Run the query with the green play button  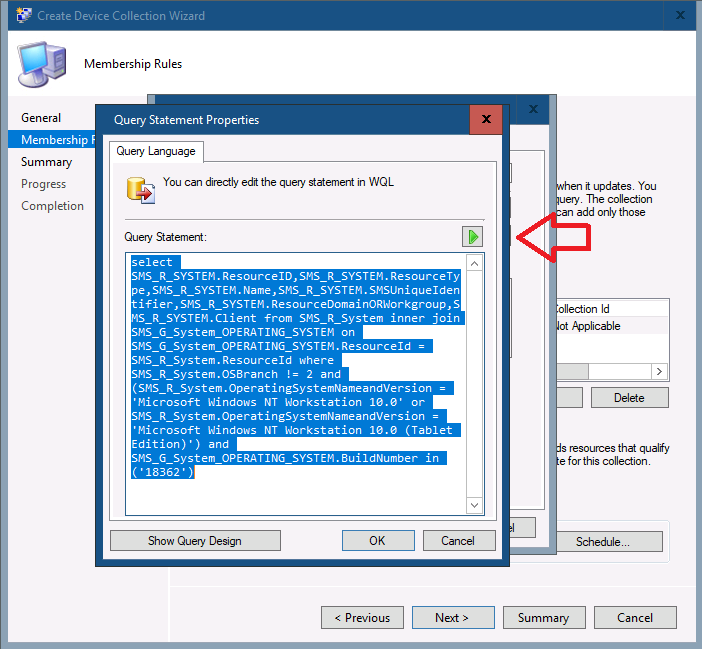pyautogui.click(x=472, y=236)
